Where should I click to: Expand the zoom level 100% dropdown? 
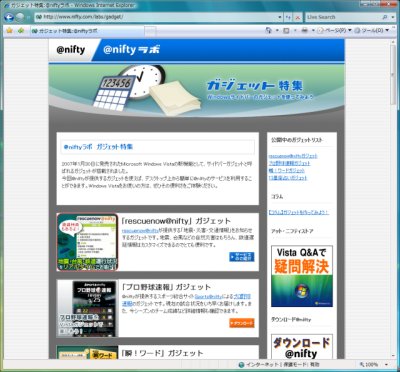[x=386, y=364]
